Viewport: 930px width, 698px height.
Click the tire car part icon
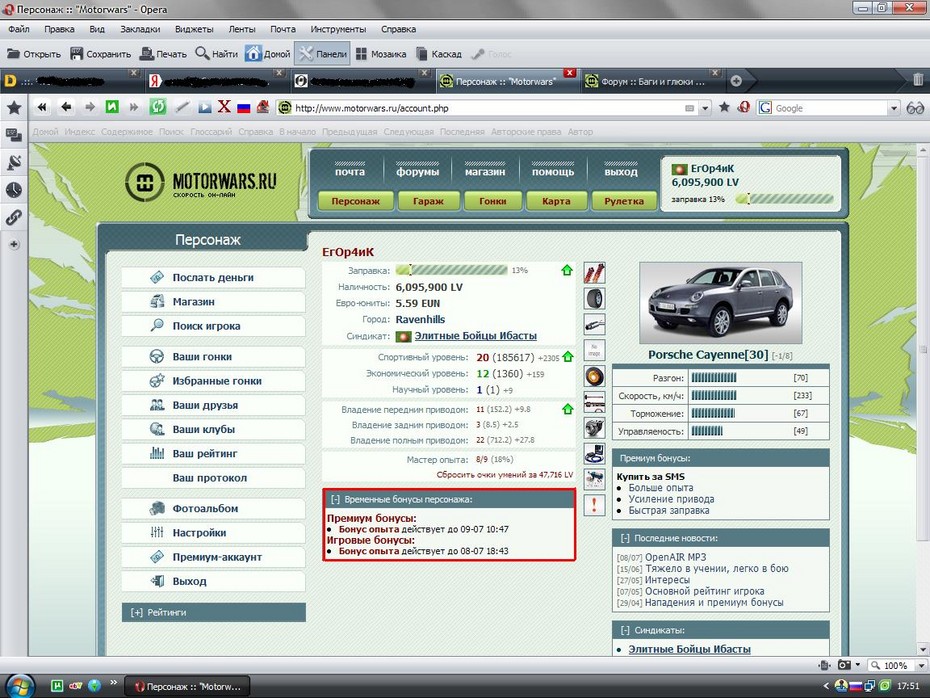click(594, 298)
